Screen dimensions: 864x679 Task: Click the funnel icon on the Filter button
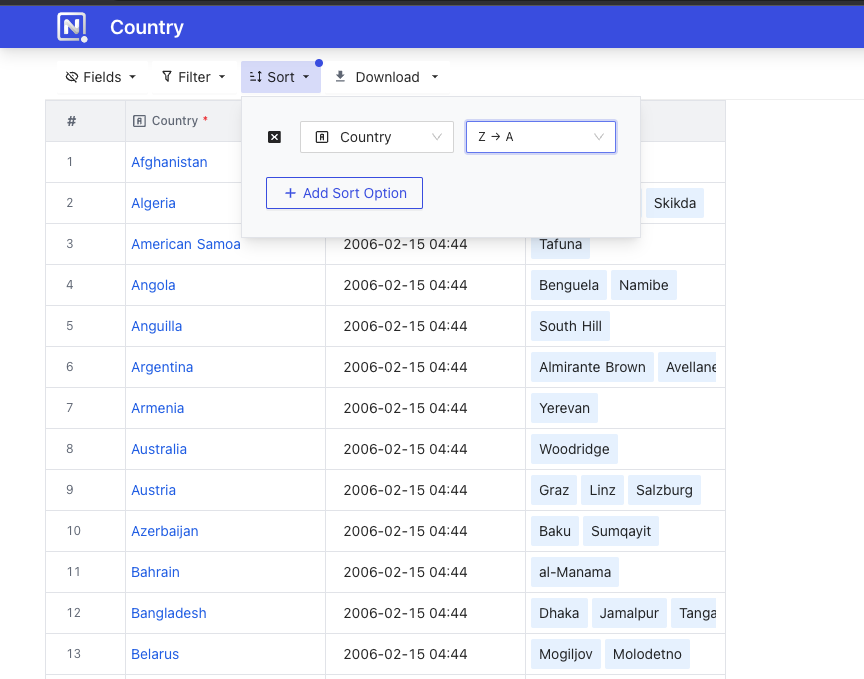(x=166, y=76)
